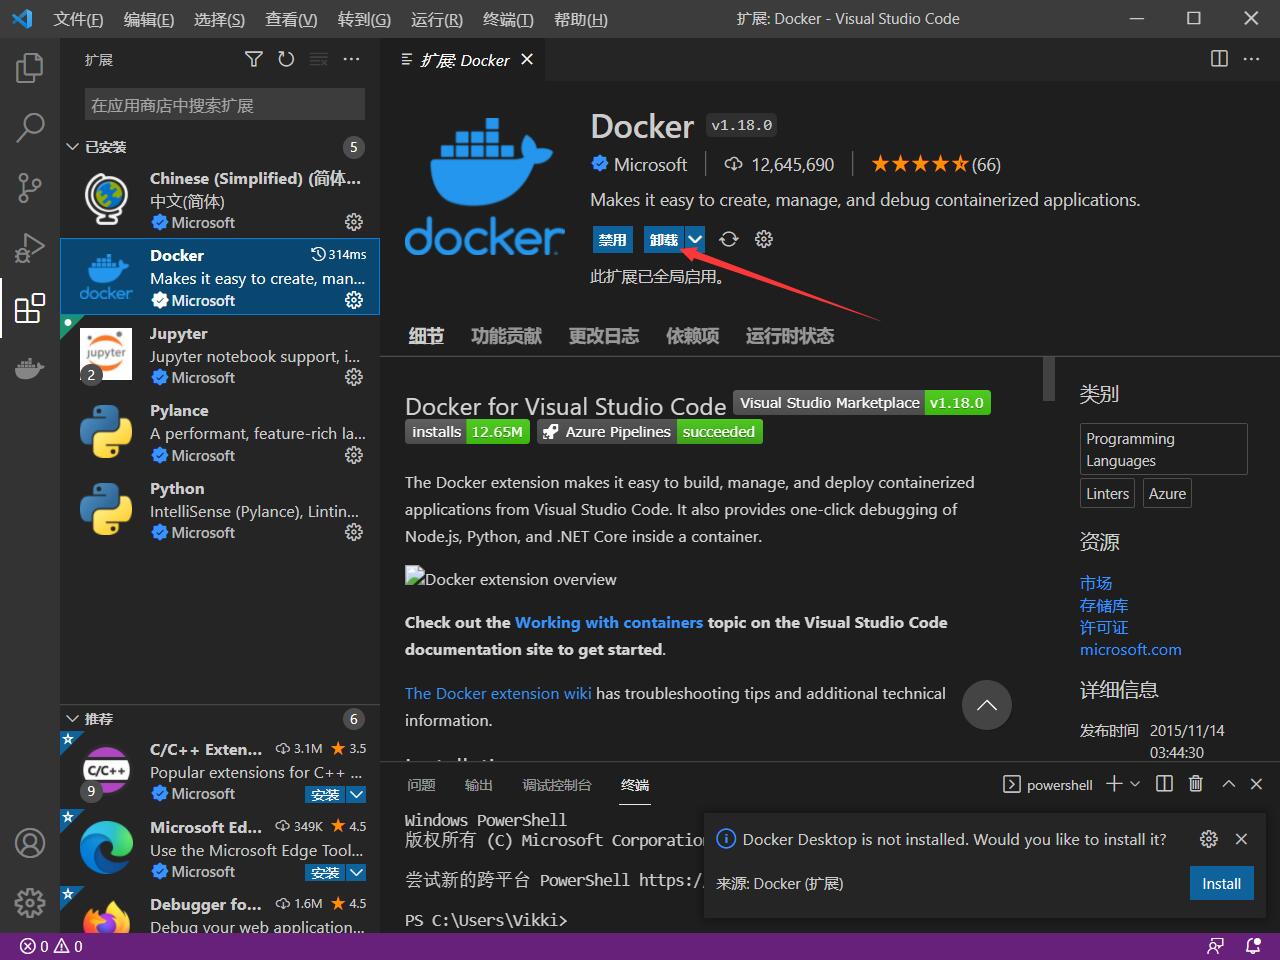Open the Accounts icon in activity bar
The image size is (1280, 960).
coord(30,843)
